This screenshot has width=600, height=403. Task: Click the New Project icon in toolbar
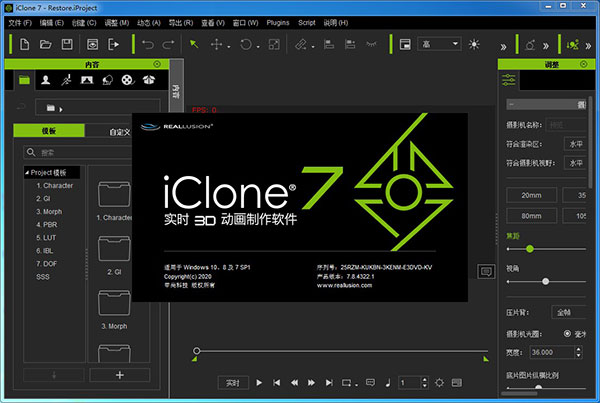tap(23, 44)
